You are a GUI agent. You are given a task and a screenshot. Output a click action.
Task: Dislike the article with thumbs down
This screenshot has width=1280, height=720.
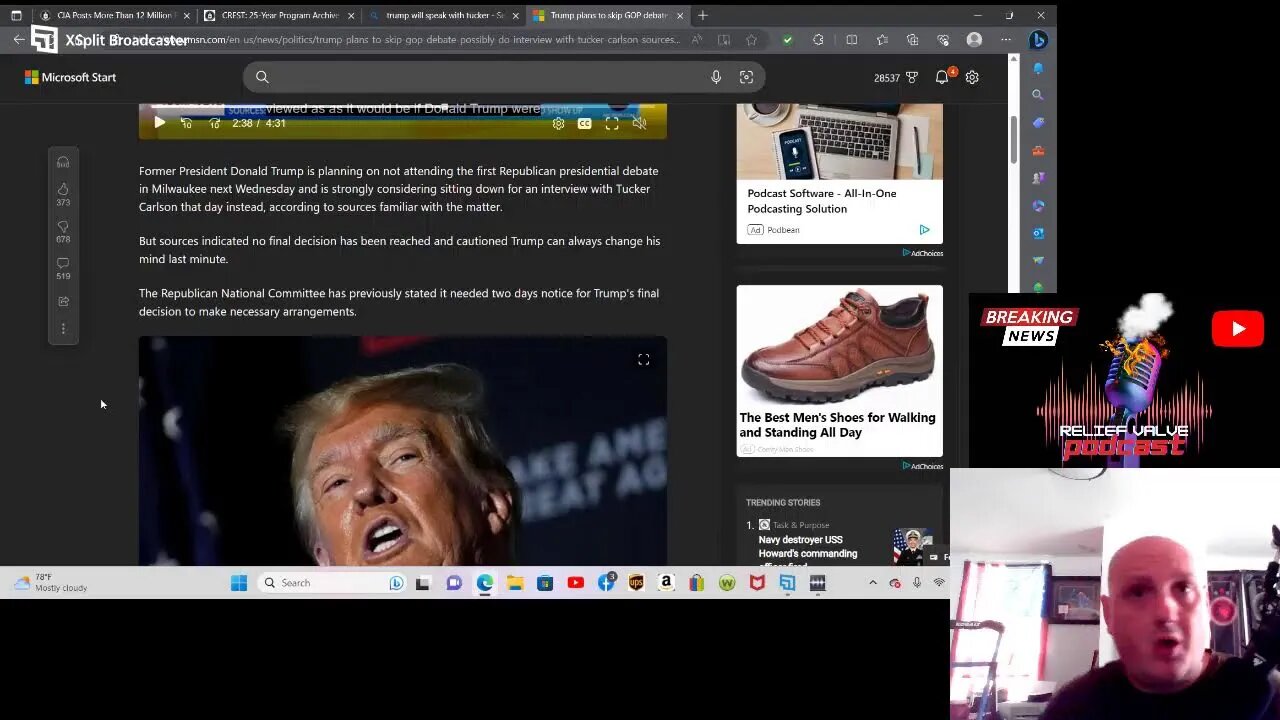coord(63,226)
